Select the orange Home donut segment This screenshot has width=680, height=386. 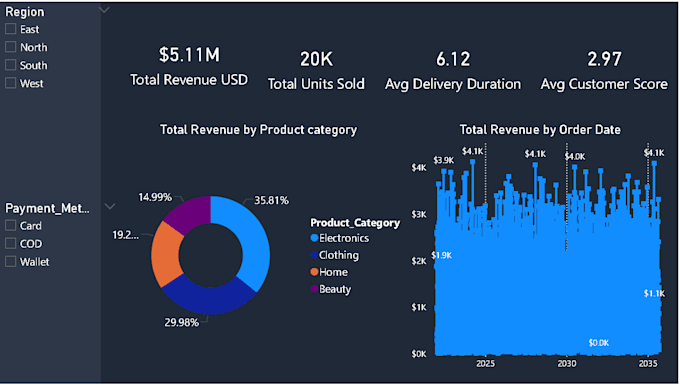tap(167, 254)
